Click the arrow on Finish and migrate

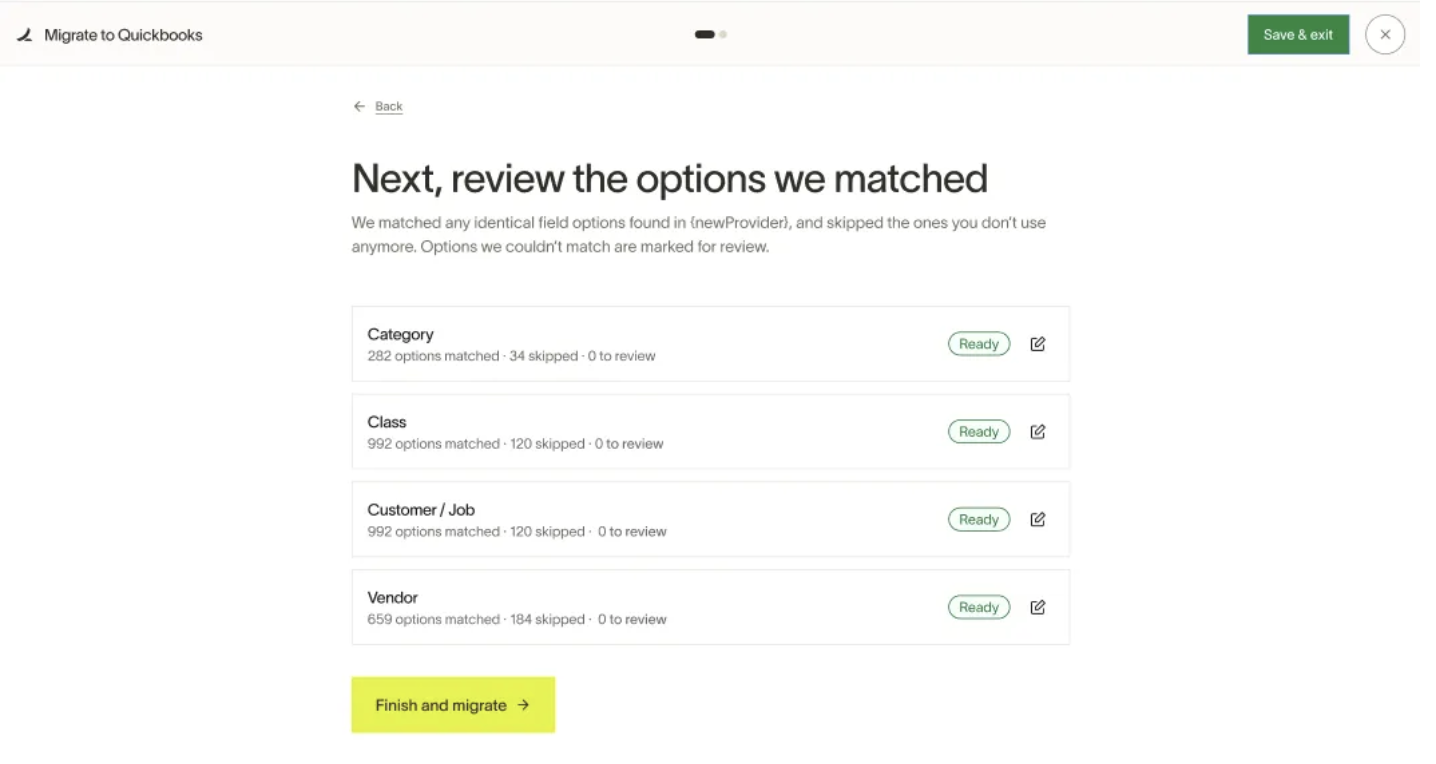pos(523,705)
